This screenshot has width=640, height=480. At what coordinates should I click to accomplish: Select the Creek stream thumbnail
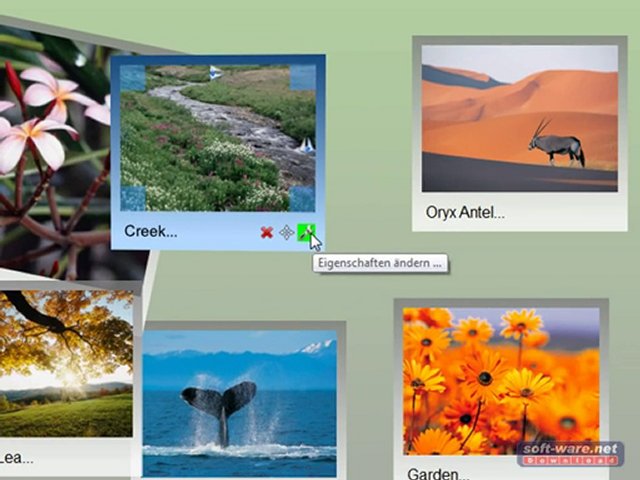(218, 138)
